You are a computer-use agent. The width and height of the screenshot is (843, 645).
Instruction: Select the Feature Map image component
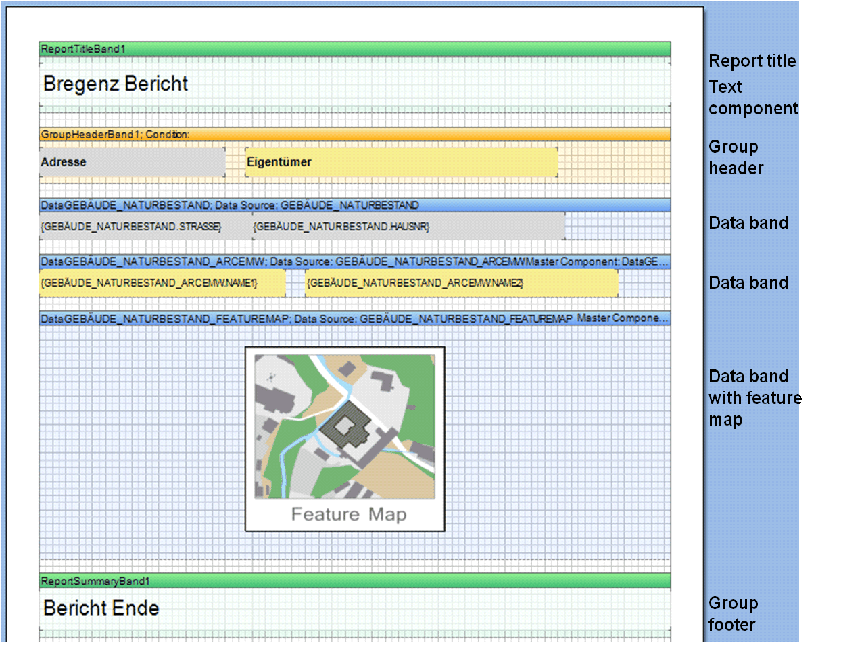click(345, 439)
